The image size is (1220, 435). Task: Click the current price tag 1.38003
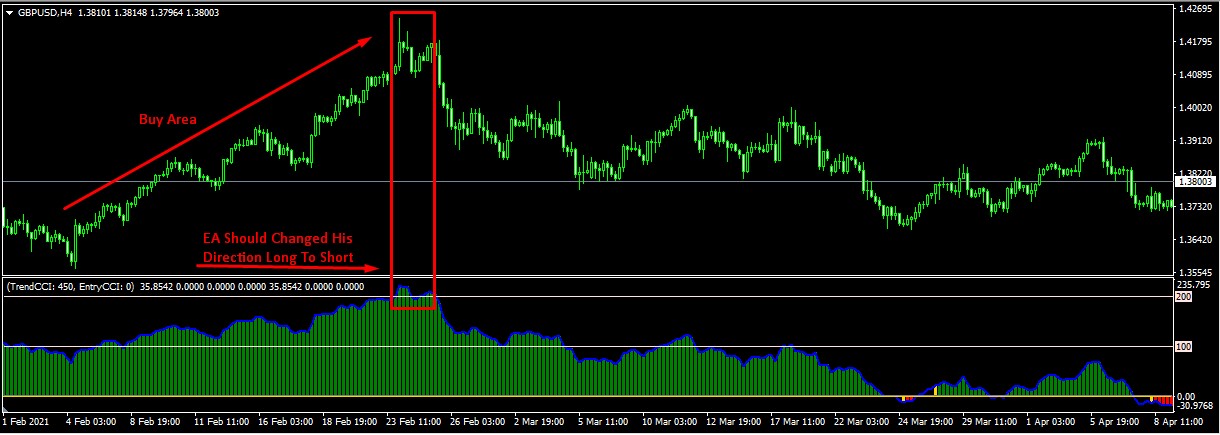click(1194, 182)
